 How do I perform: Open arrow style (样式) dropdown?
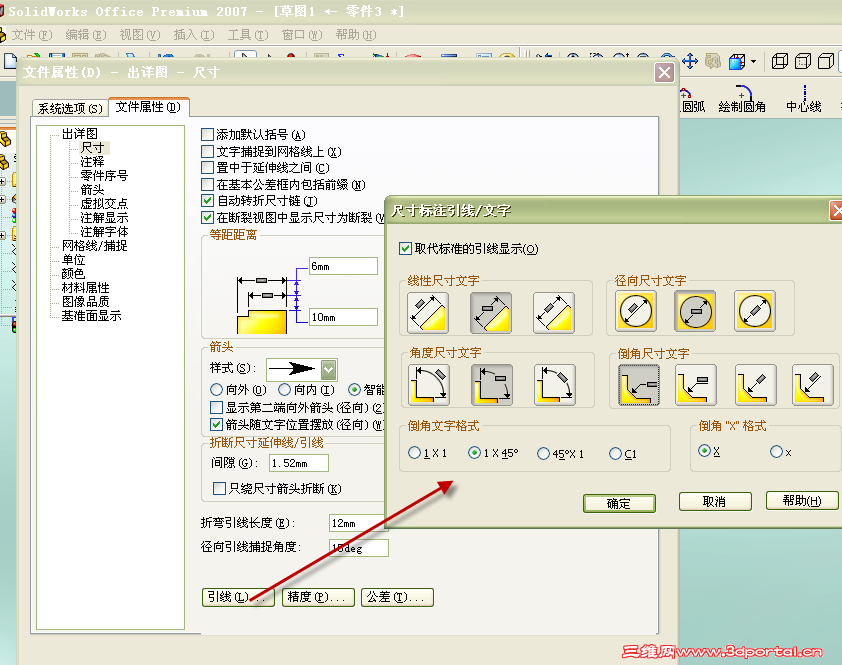click(x=329, y=370)
